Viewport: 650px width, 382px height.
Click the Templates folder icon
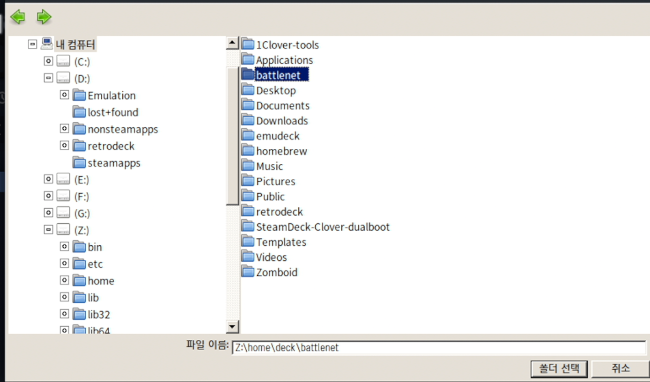click(248, 242)
